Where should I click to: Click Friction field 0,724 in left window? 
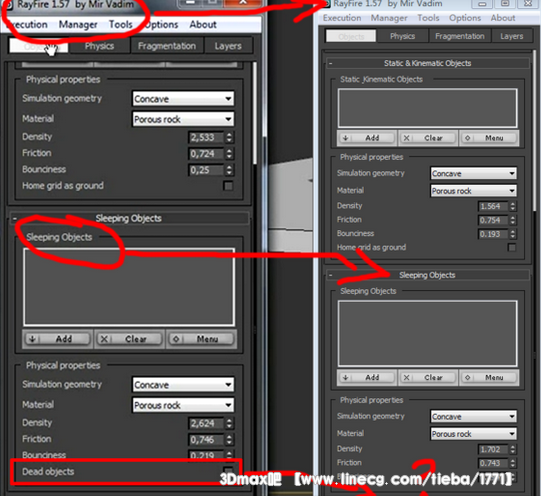[x=206, y=153]
